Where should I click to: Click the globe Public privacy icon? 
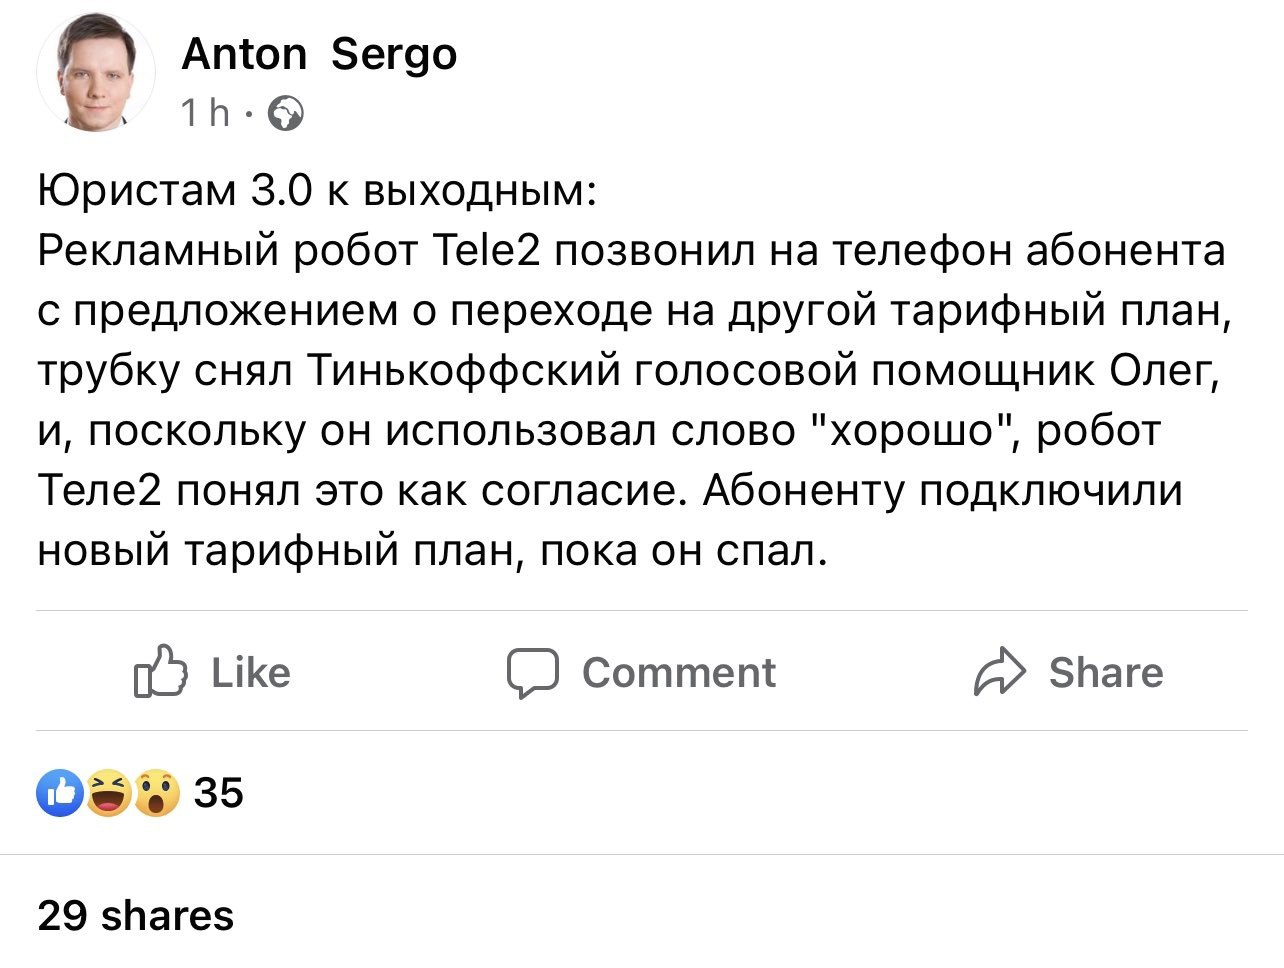(287, 114)
